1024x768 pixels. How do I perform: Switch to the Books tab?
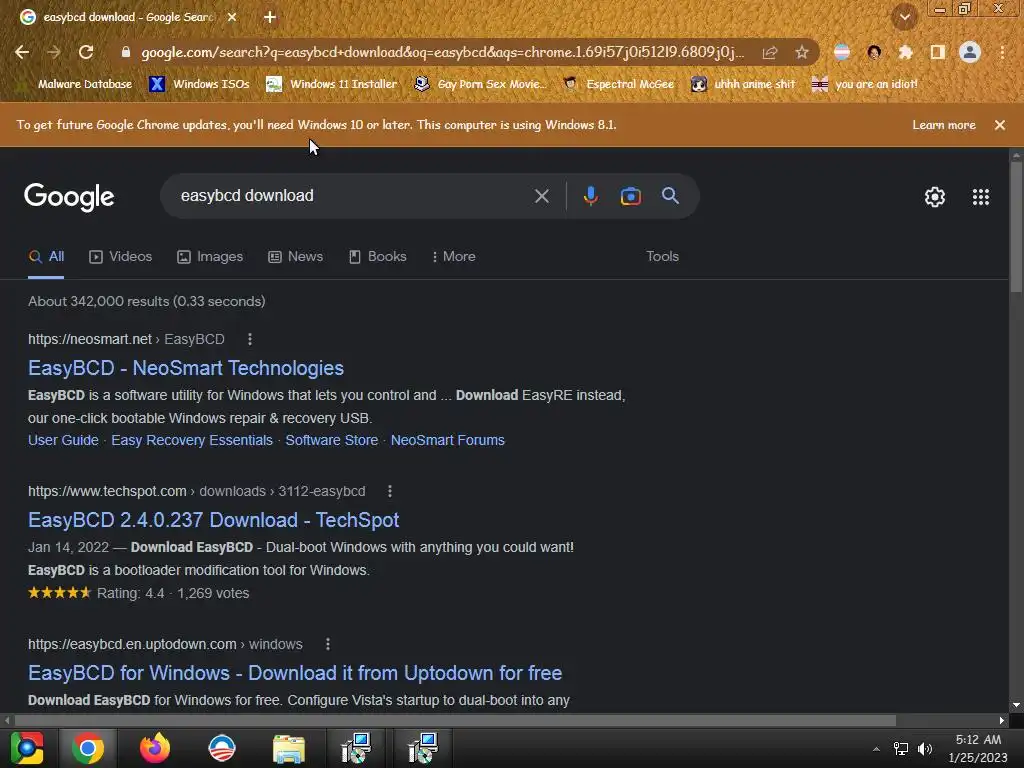pos(377,257)
